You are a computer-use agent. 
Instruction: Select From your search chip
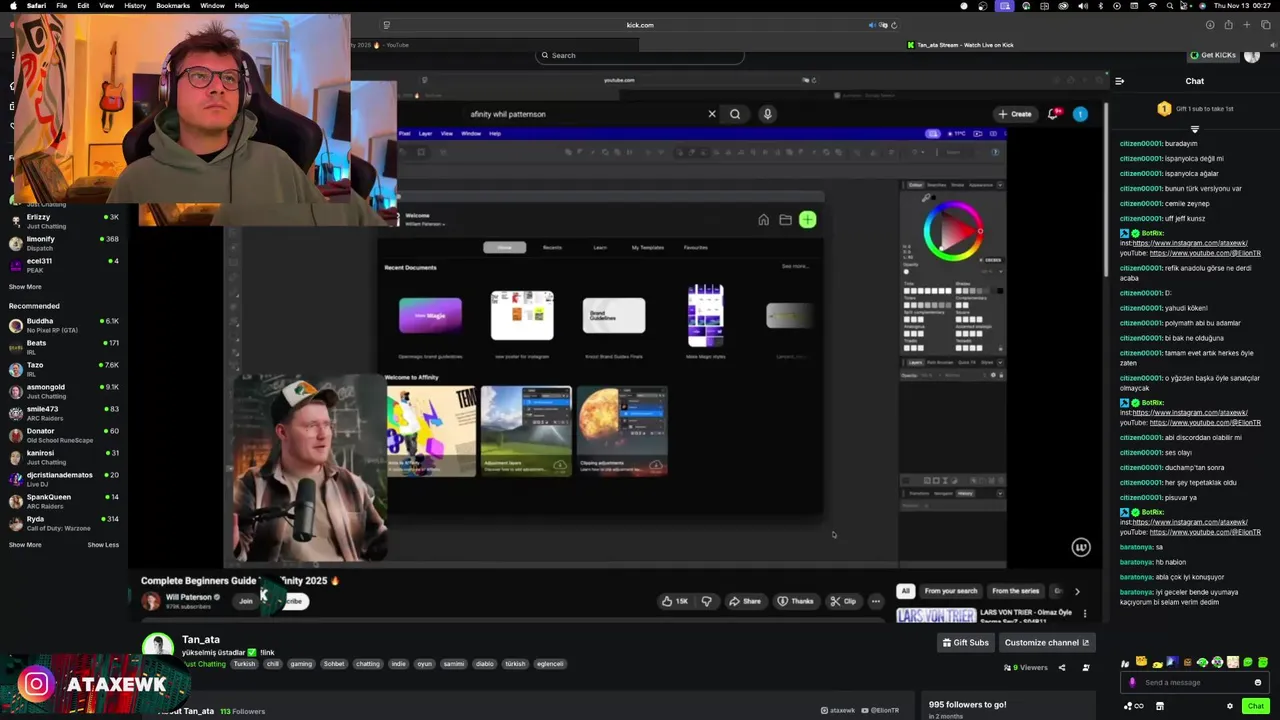coord(951,591)
